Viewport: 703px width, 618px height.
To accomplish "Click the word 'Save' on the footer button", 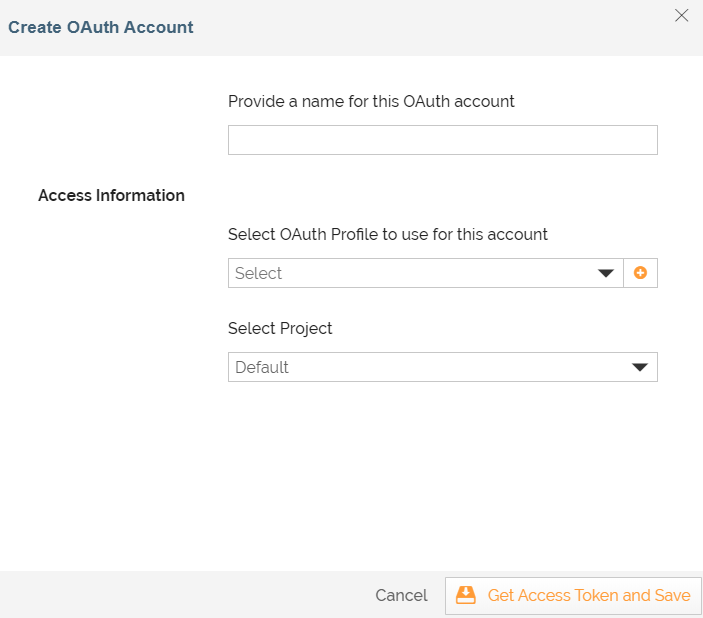I will [x=672, y=595].
